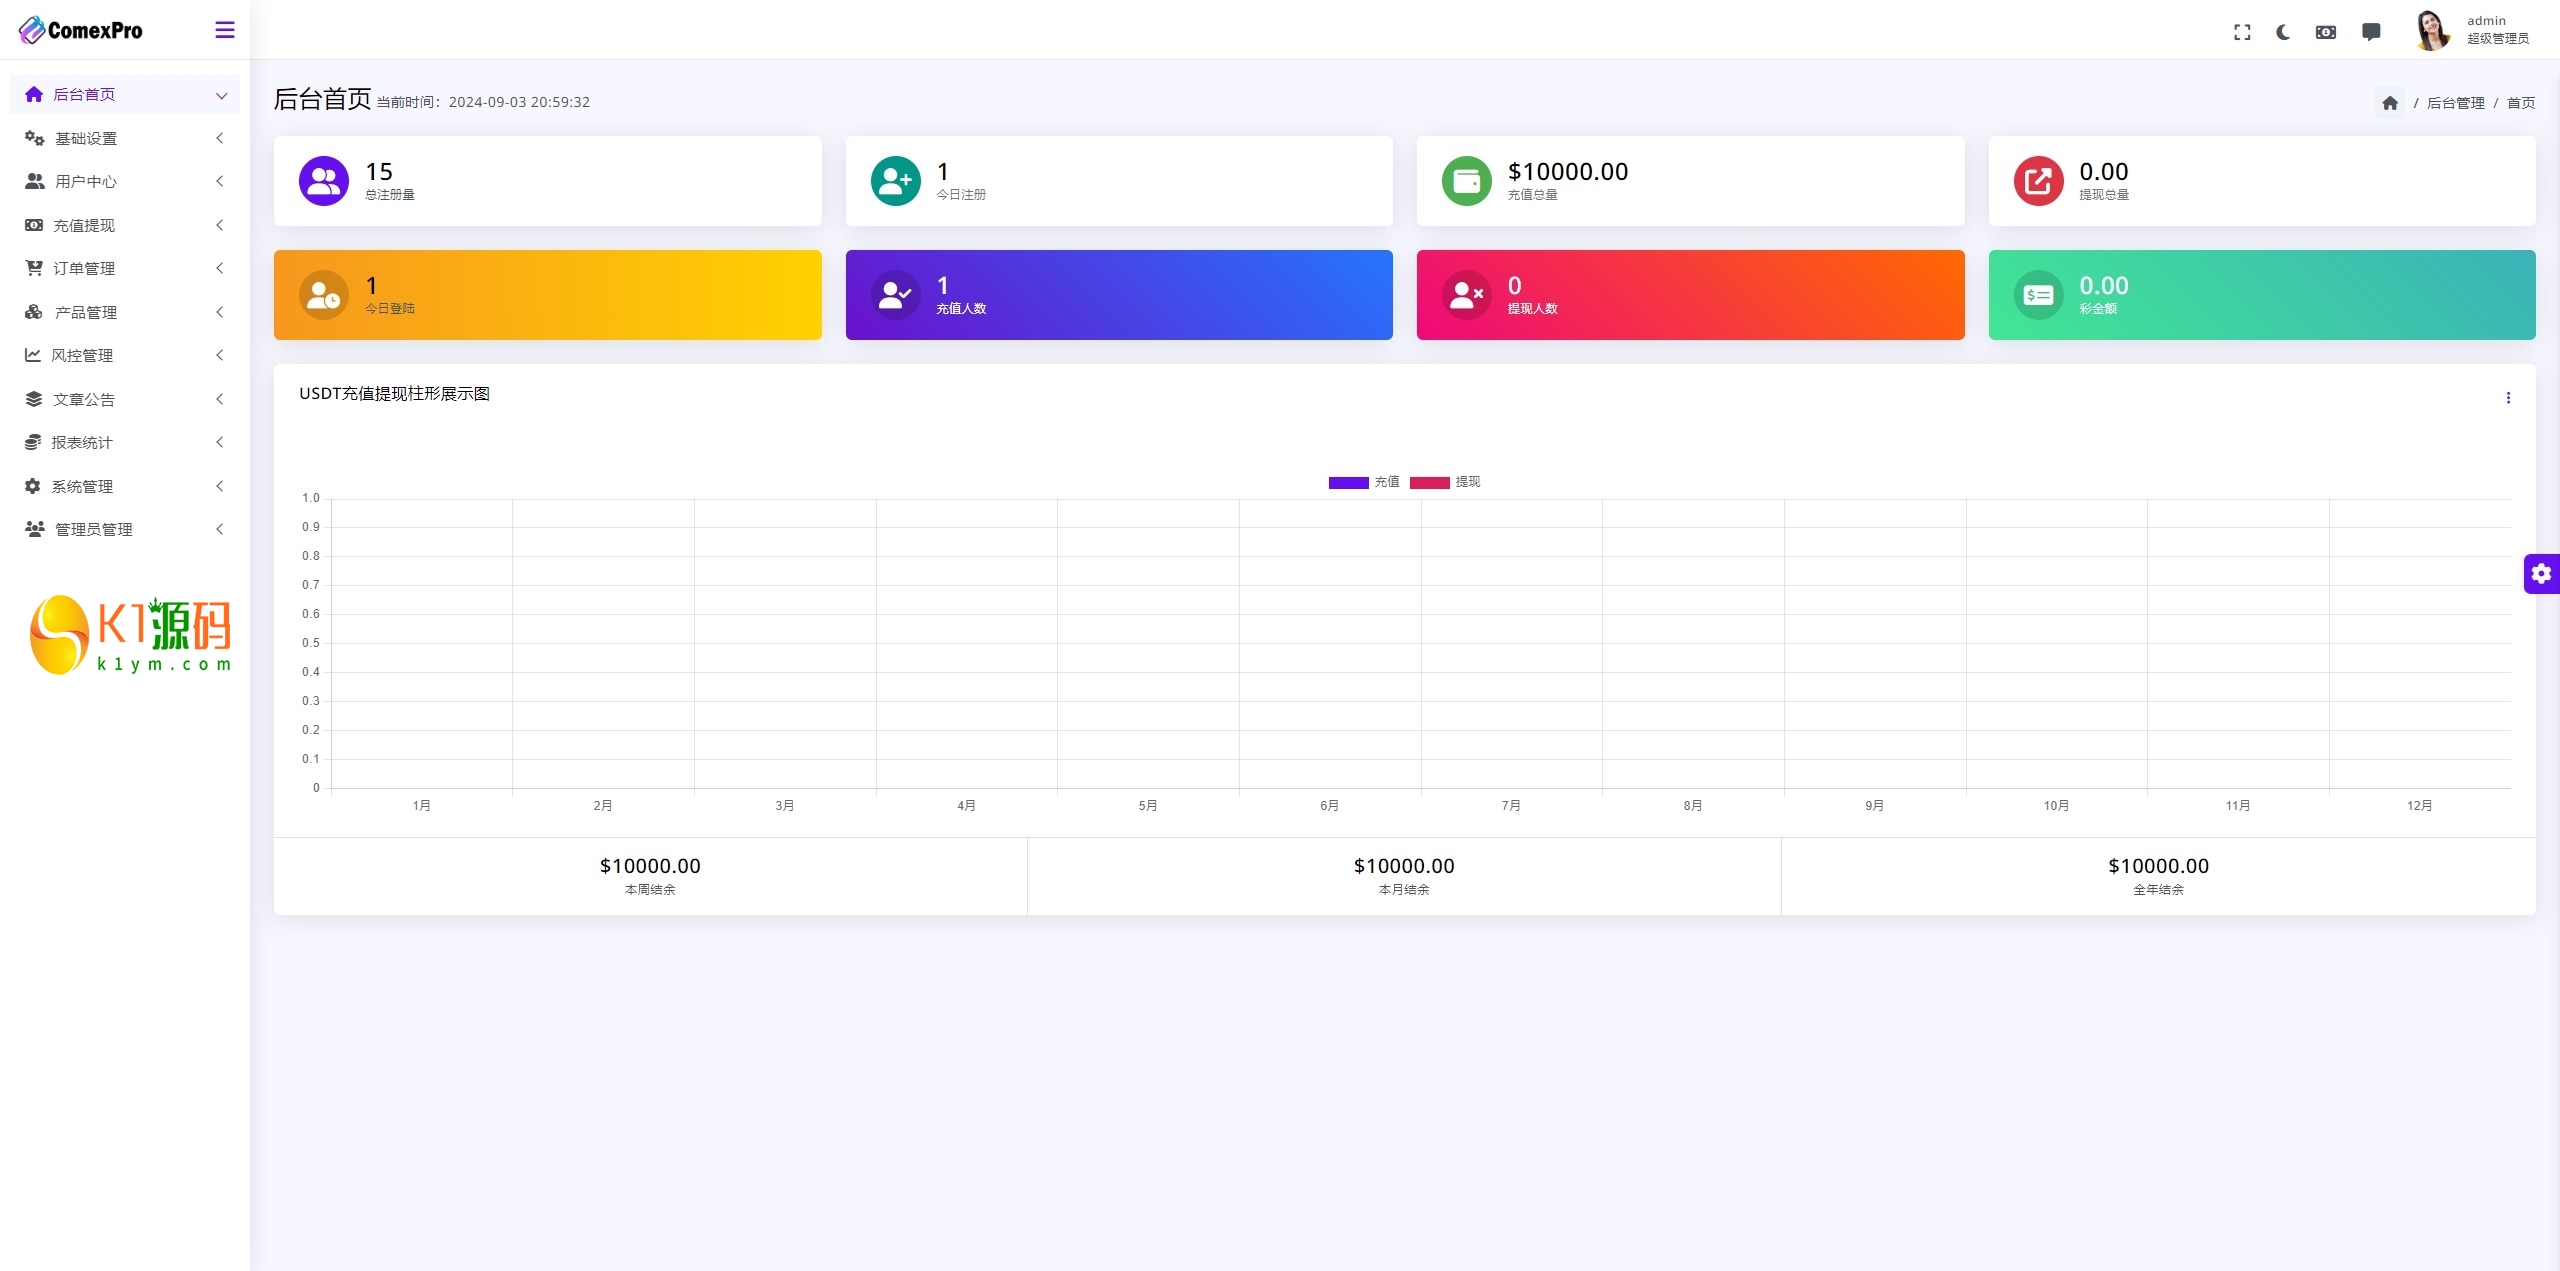Expand the 充值提现 menu chevron
The height and width of the screenshot is (1271, 2560).
tap(220, 225)
